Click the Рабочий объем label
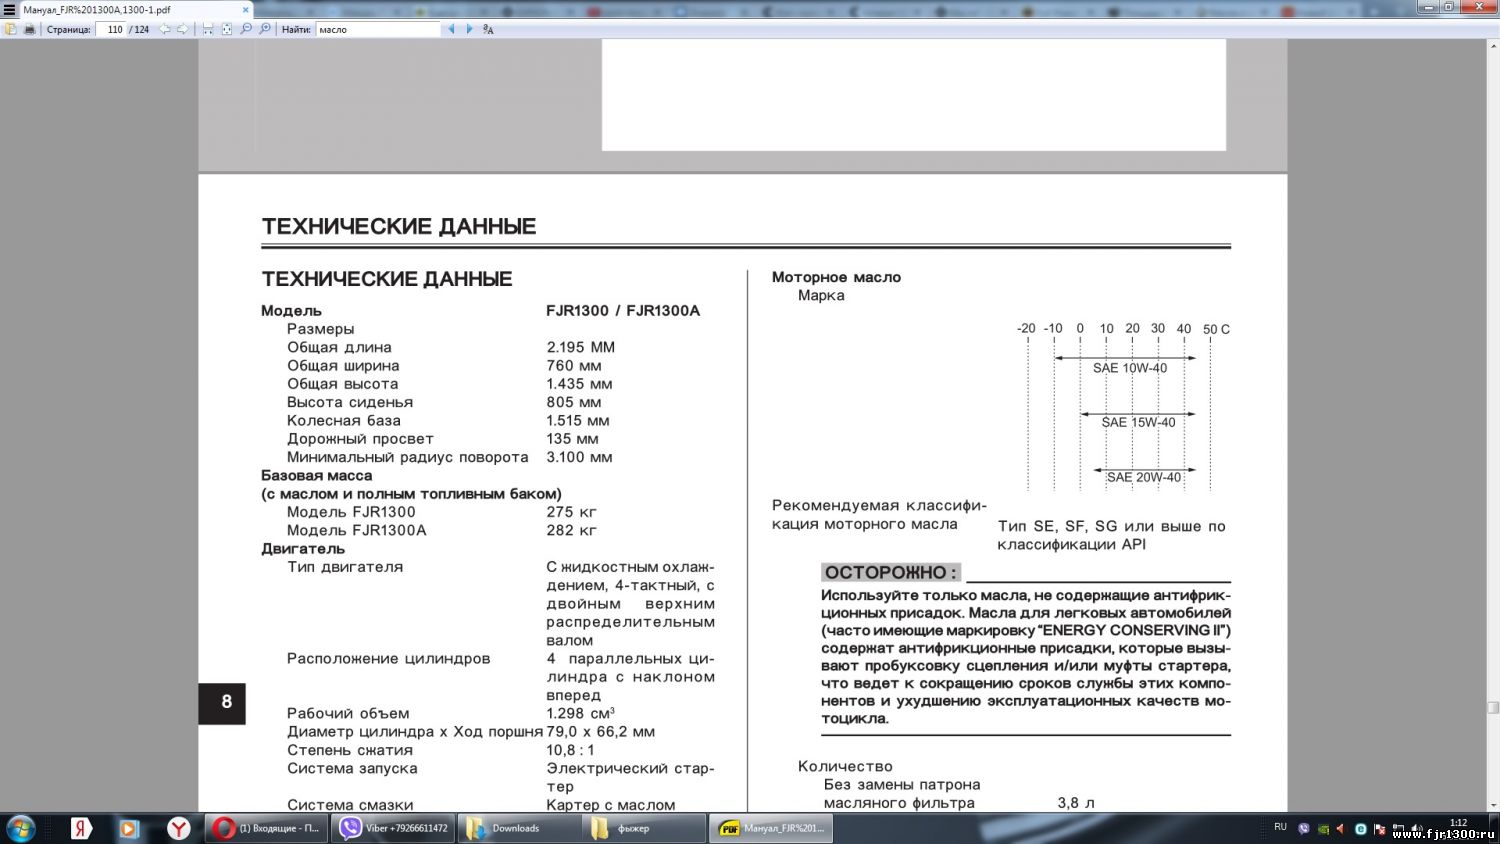The image size is (1500, 844). pyautogui.click(x=348, y=714)
